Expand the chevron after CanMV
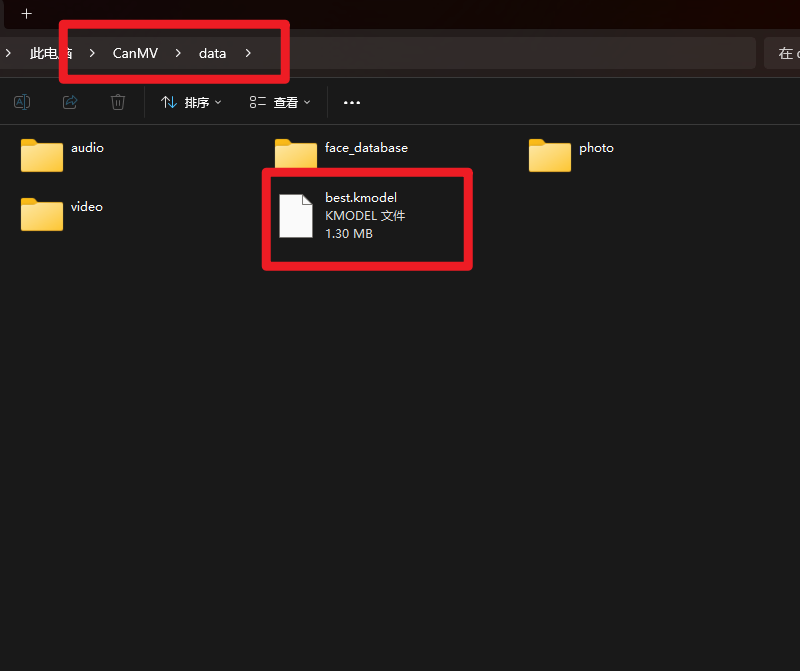Screen dimensions: 800x671 click(178, 53)
